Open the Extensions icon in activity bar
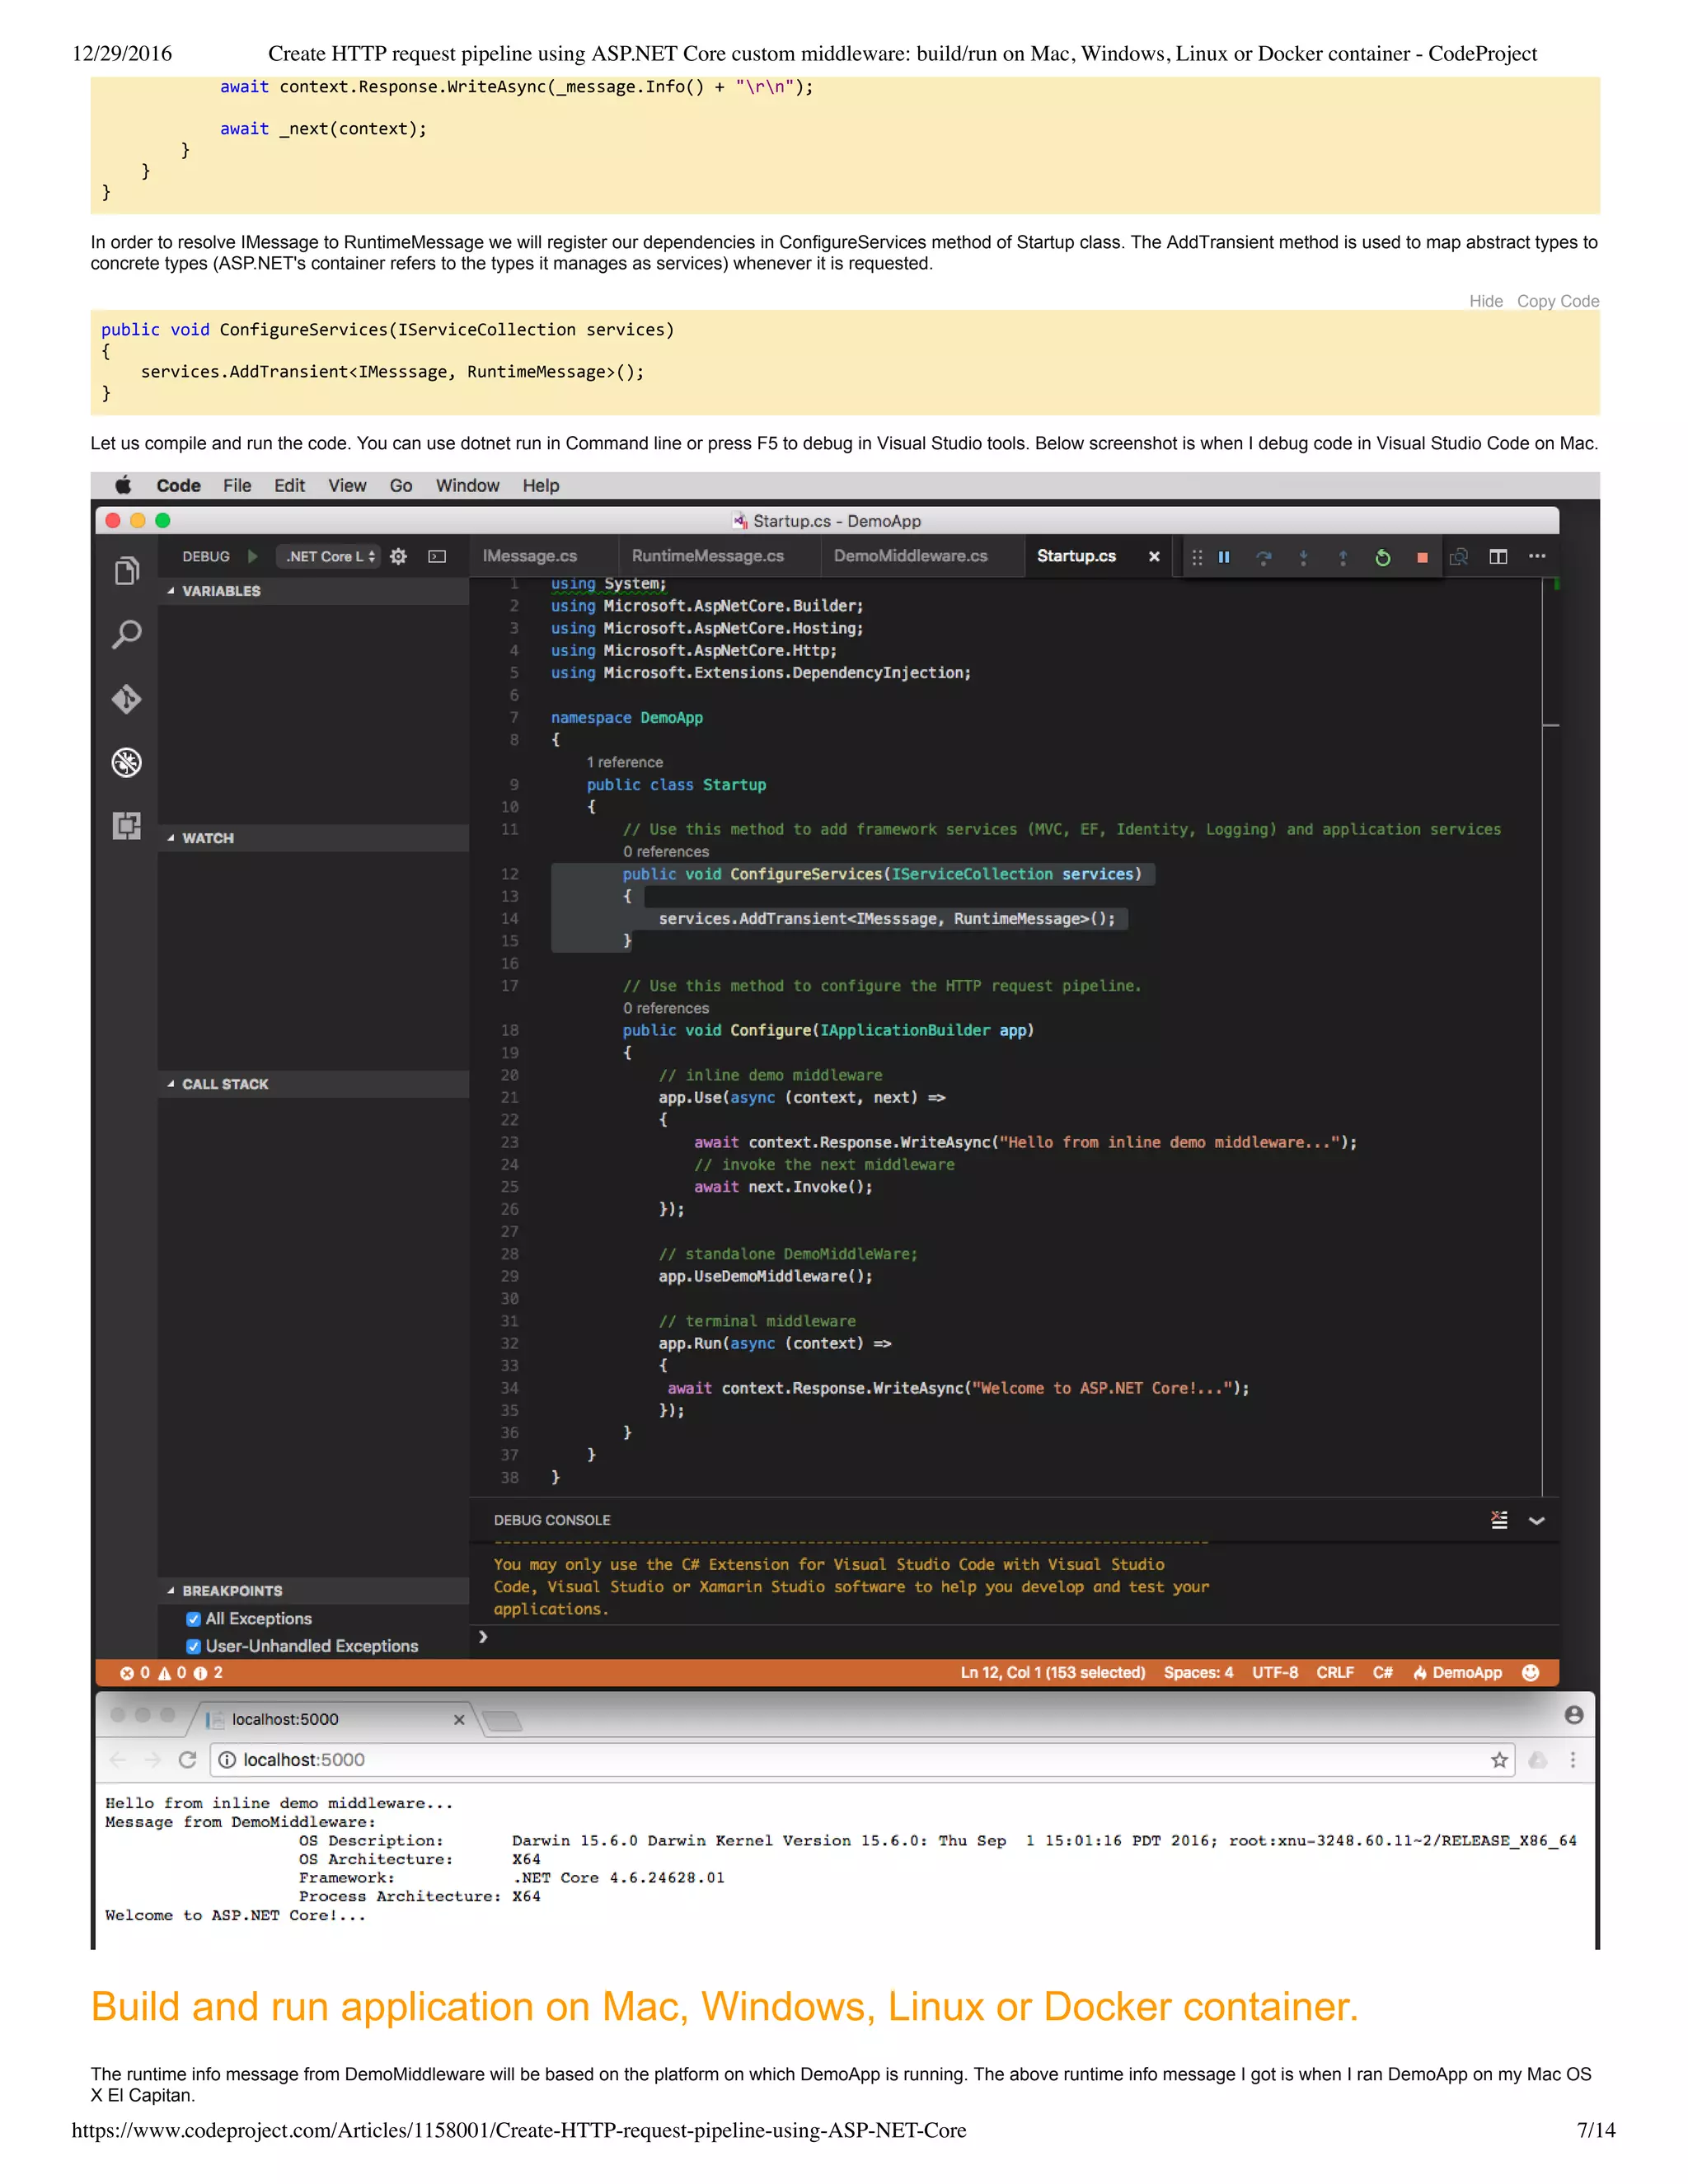The height and width of the screenshot is (2184, 1688). coord(126,826)
